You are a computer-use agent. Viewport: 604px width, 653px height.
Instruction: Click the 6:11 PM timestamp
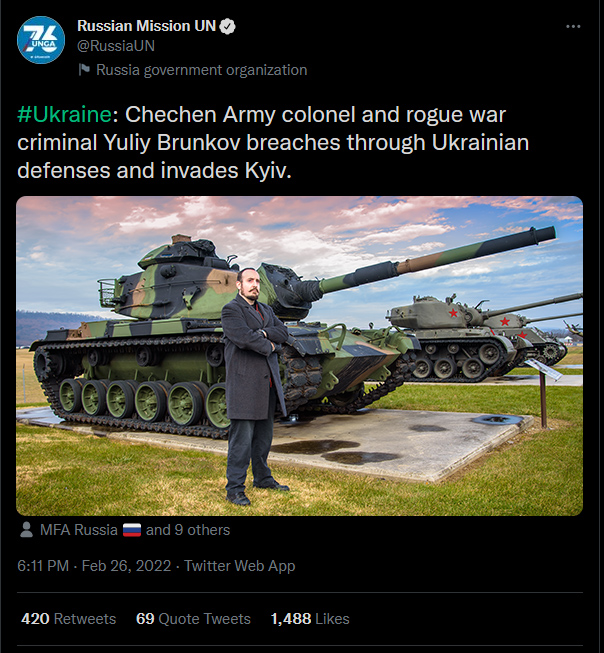[43, 566]
